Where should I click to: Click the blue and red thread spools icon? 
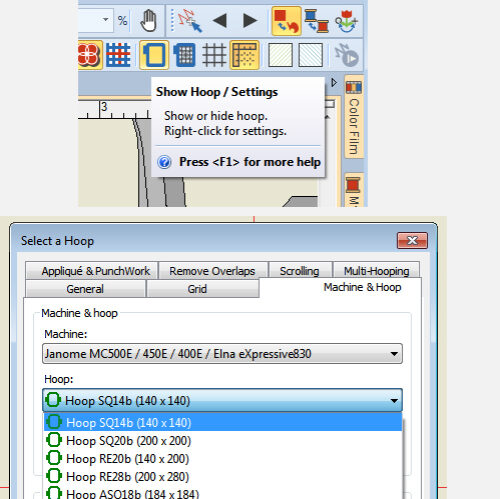[x=317, y=21]
